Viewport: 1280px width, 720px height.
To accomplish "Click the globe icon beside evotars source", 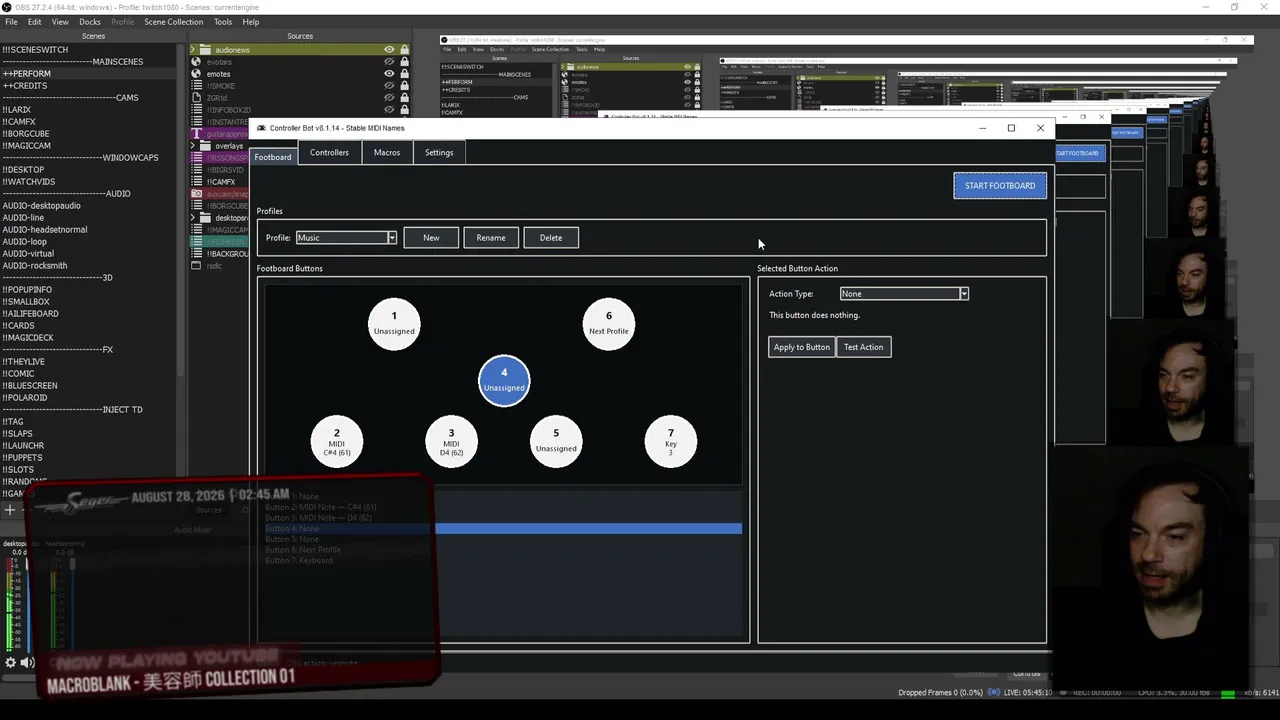I will (x=196, y=62).
